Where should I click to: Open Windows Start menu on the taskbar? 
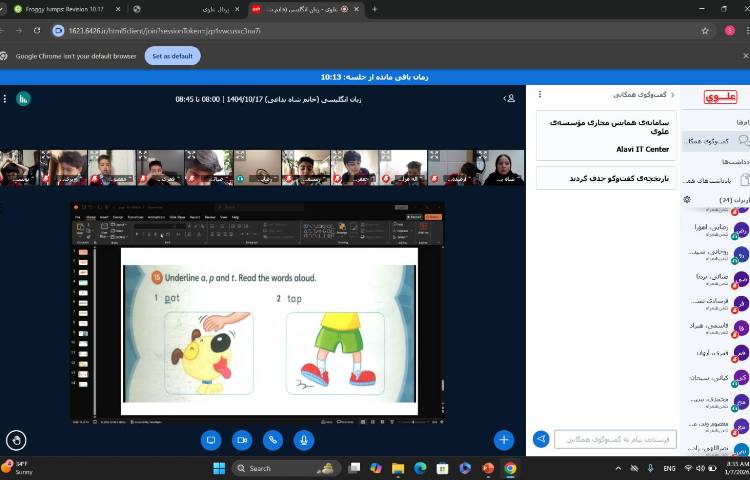tap(218, 468)
